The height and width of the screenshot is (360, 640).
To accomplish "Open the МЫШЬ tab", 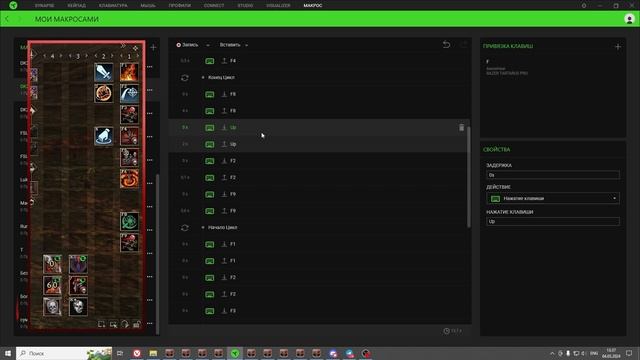I will [148, 6].
